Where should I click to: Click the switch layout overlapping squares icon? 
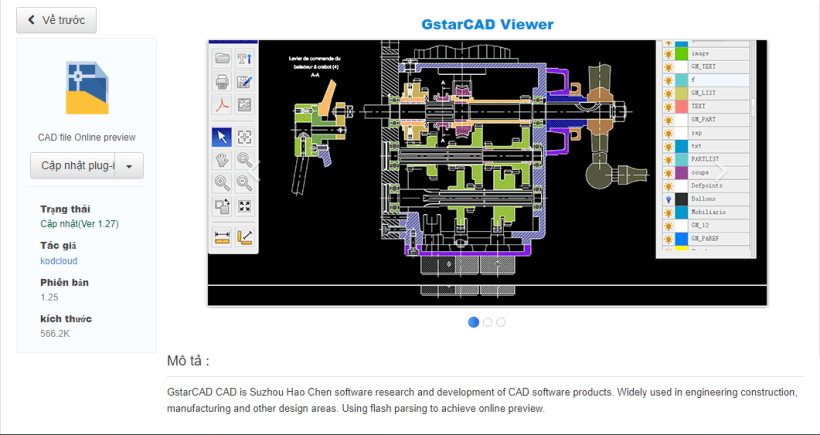[x=223, y=207]
